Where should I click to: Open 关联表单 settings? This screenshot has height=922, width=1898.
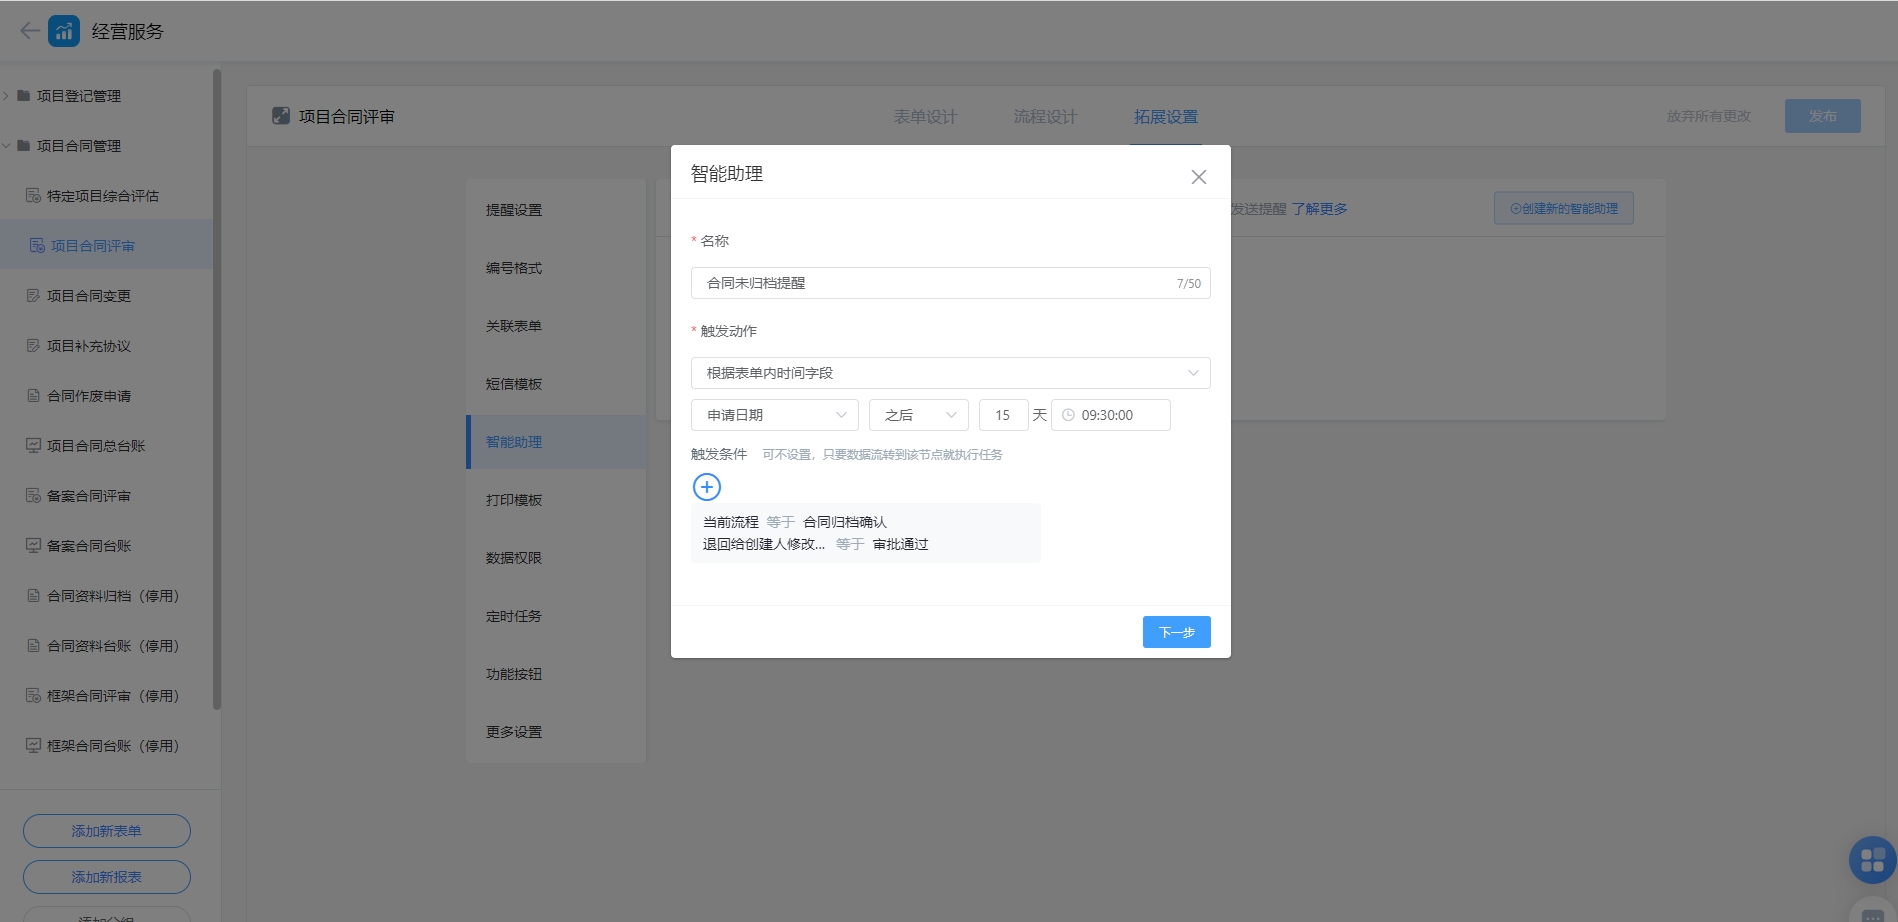coord(556,326)
